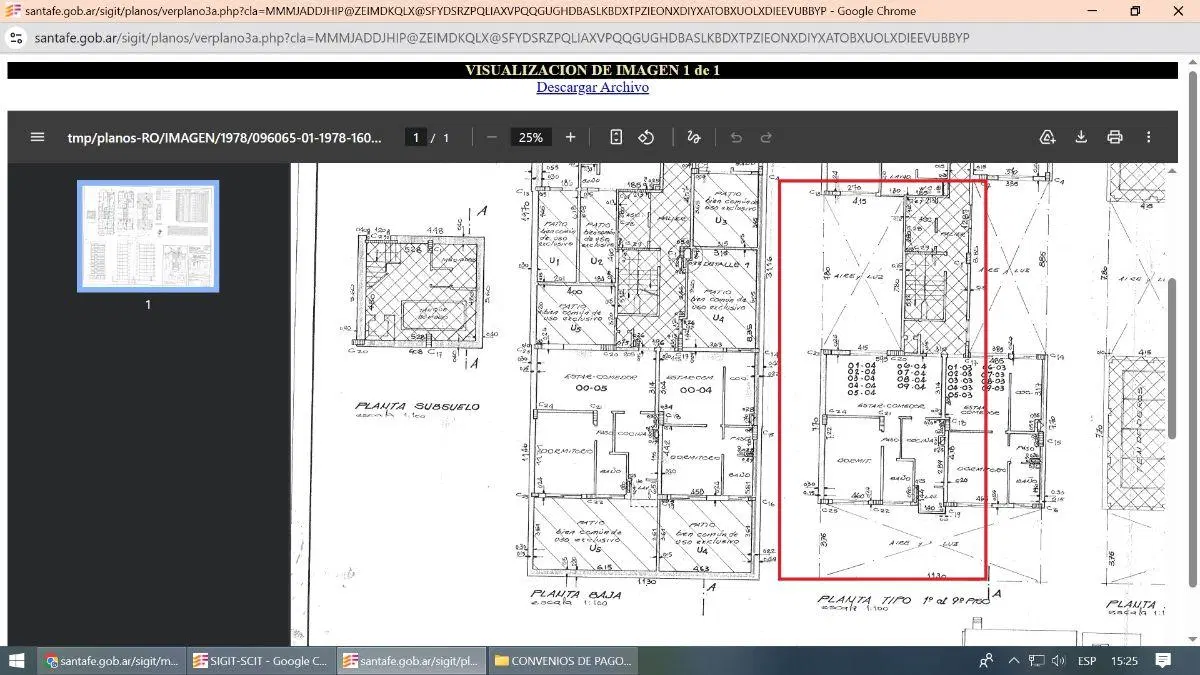Click the PDF viewer vertical scrollbar
Image resolution: width=1200 pixels, height=675 pixels.
(1174, 358)
